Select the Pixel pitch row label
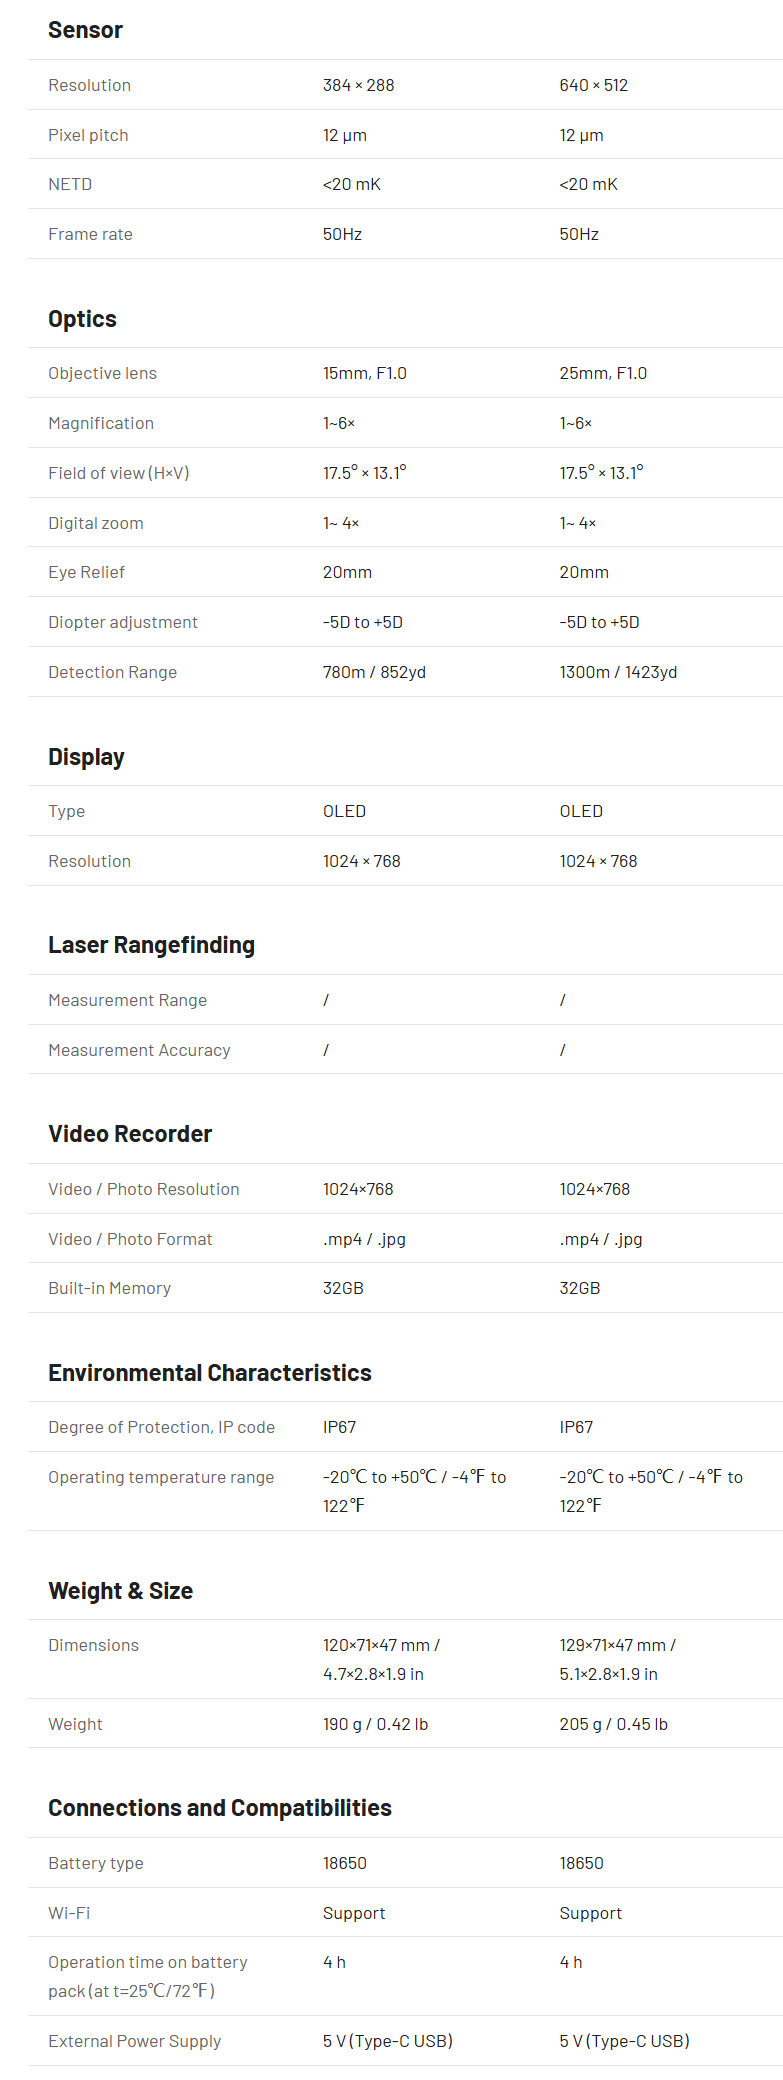783x2080 pixels. [x=88, y=135]
